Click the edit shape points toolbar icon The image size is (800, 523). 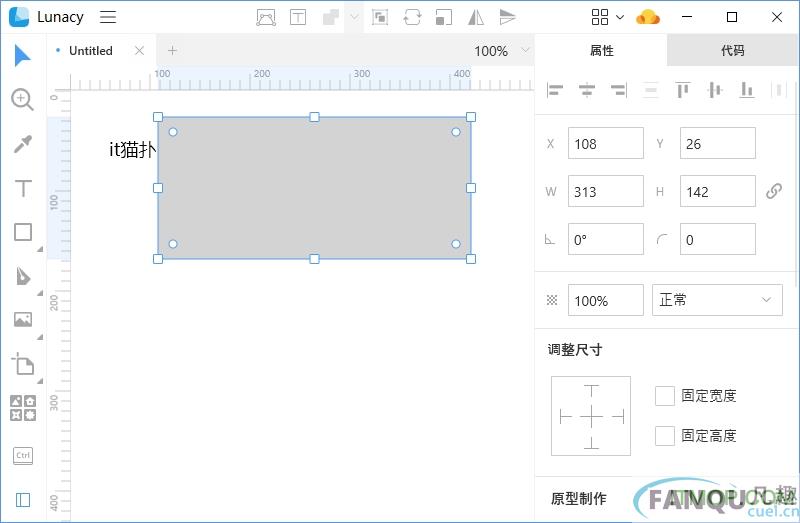tap(266, 17)
